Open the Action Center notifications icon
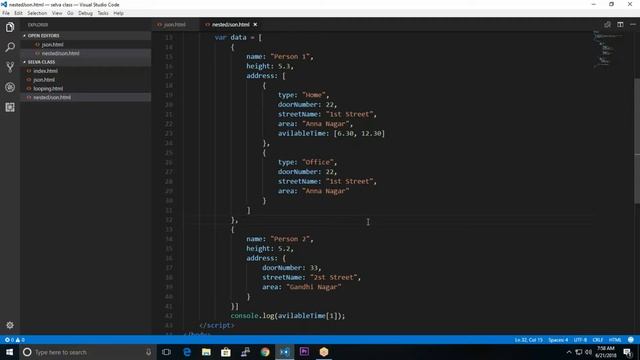 628,352
